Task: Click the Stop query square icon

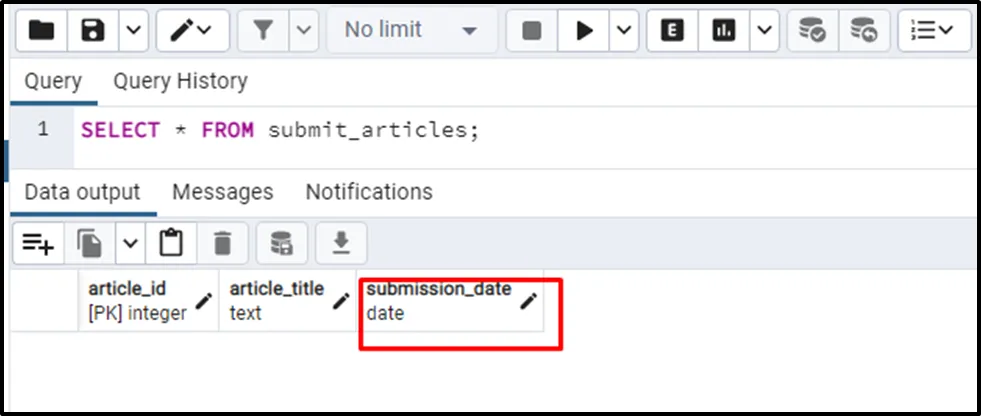Action: pos(532,31)
